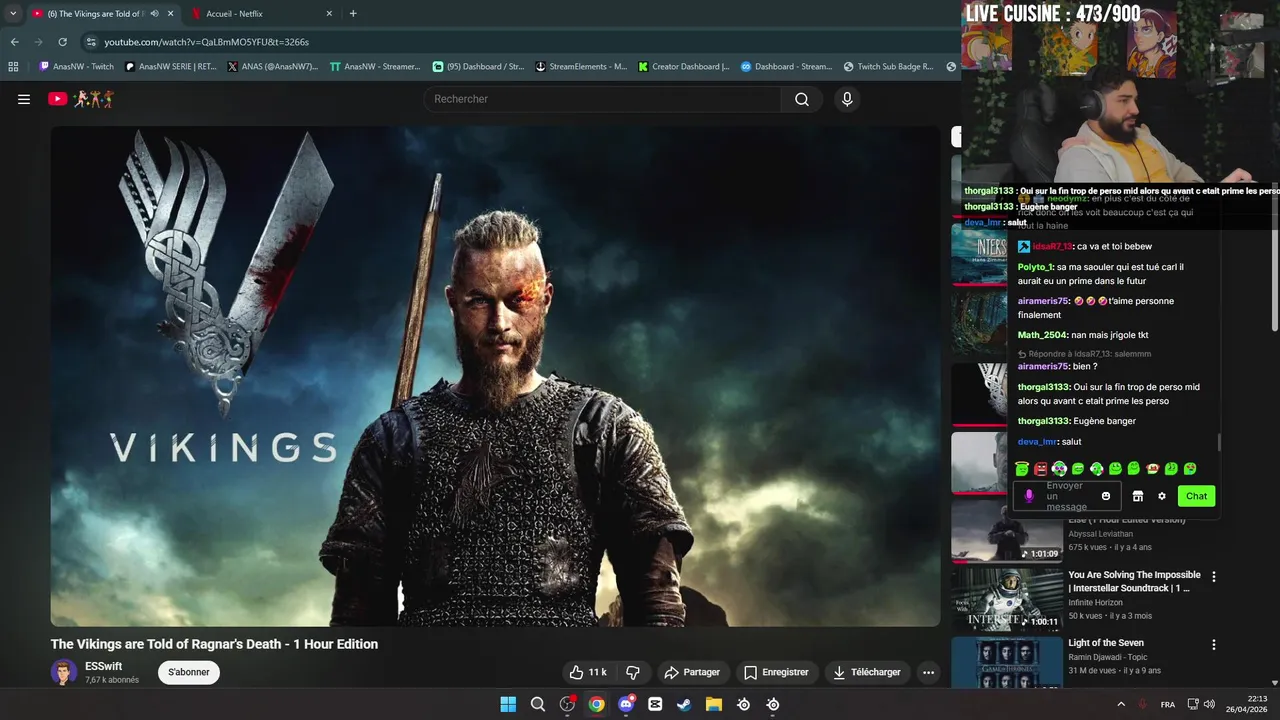View site information icon in address bar
Image resolution: width=1280 pixels, height=720 pixels.
point(91,42)
